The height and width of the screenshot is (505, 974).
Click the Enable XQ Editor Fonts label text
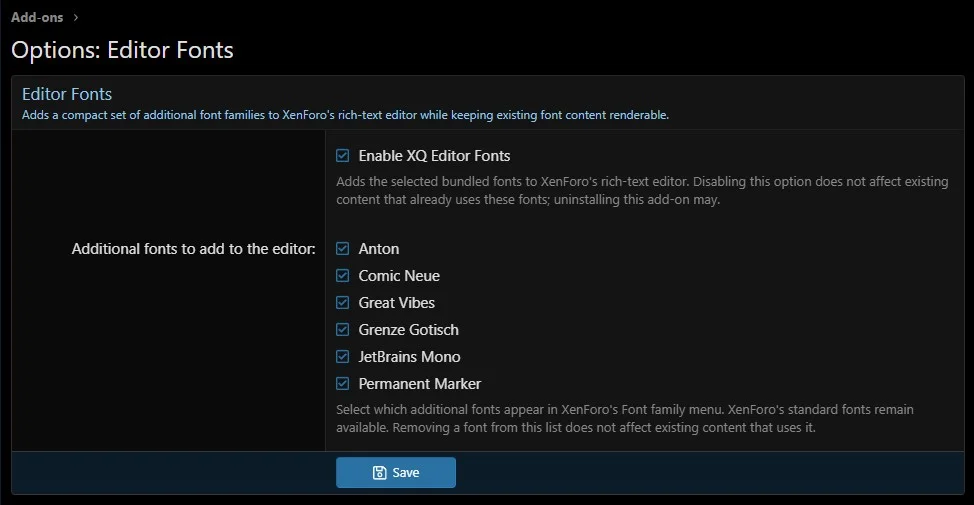point(434,155)
